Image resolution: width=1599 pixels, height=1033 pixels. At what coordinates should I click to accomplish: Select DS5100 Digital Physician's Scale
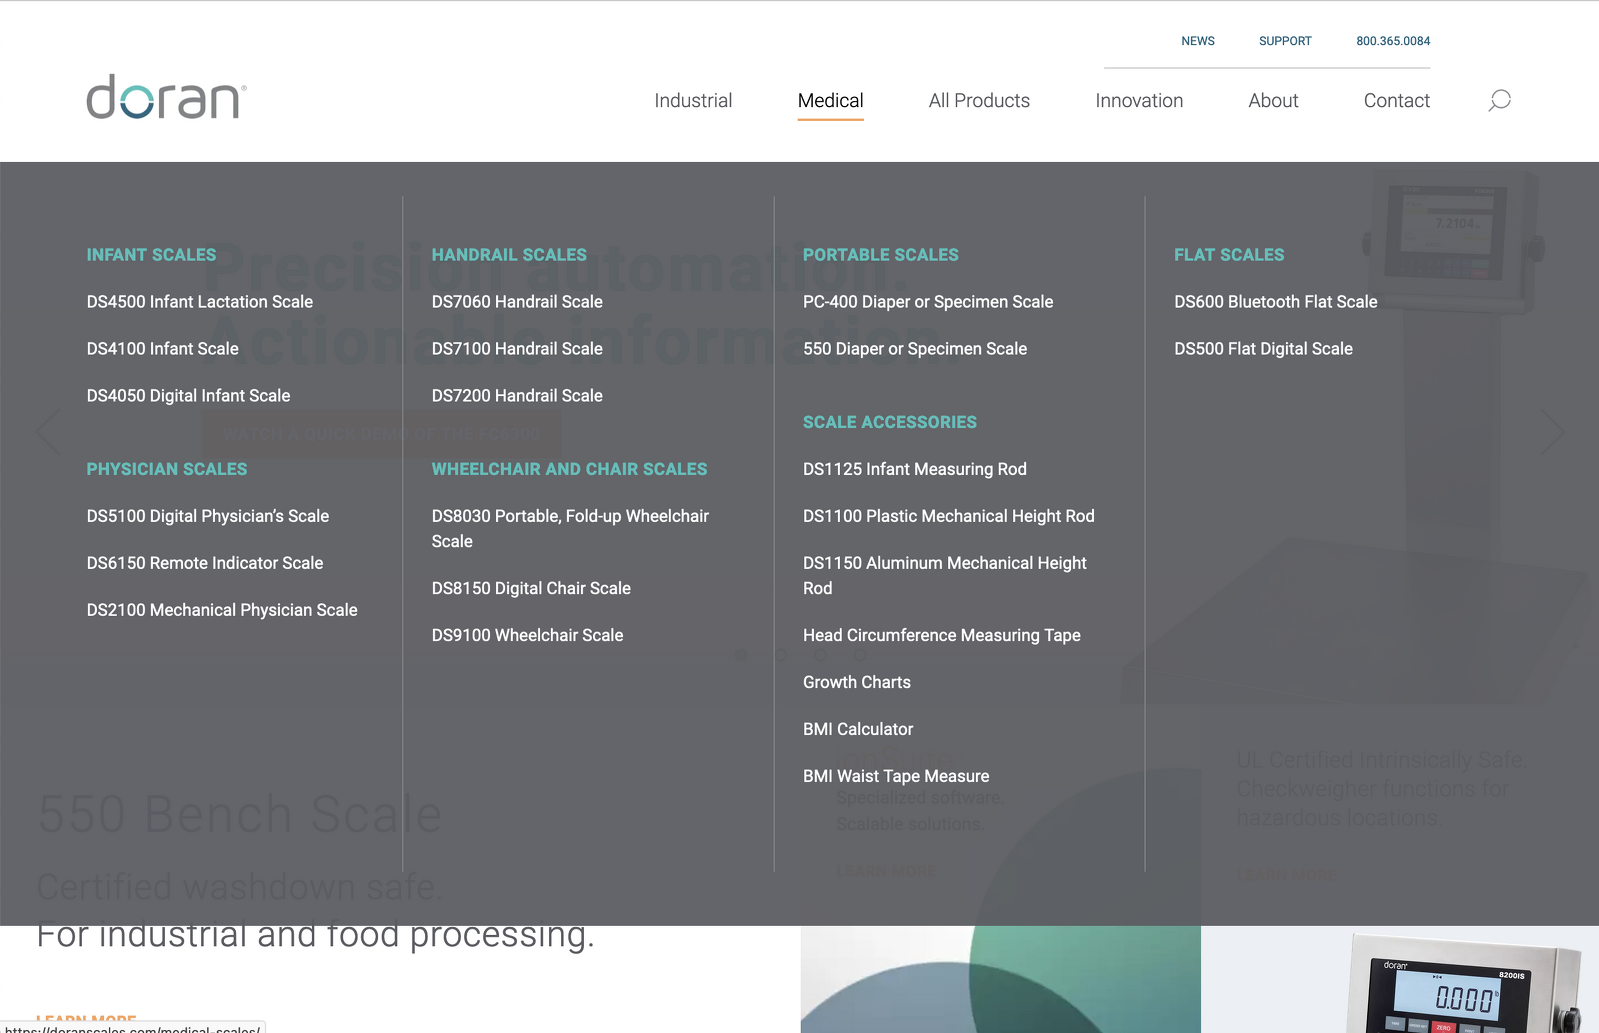coord(208,516)
